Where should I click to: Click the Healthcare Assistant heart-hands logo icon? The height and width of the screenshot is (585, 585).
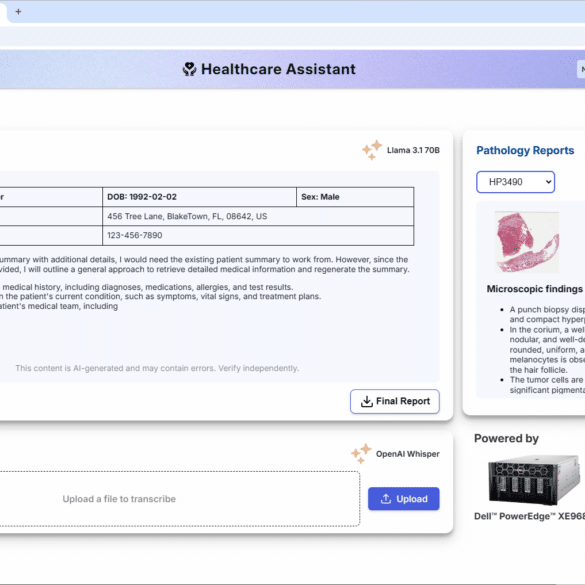click(x=190, y=69)
